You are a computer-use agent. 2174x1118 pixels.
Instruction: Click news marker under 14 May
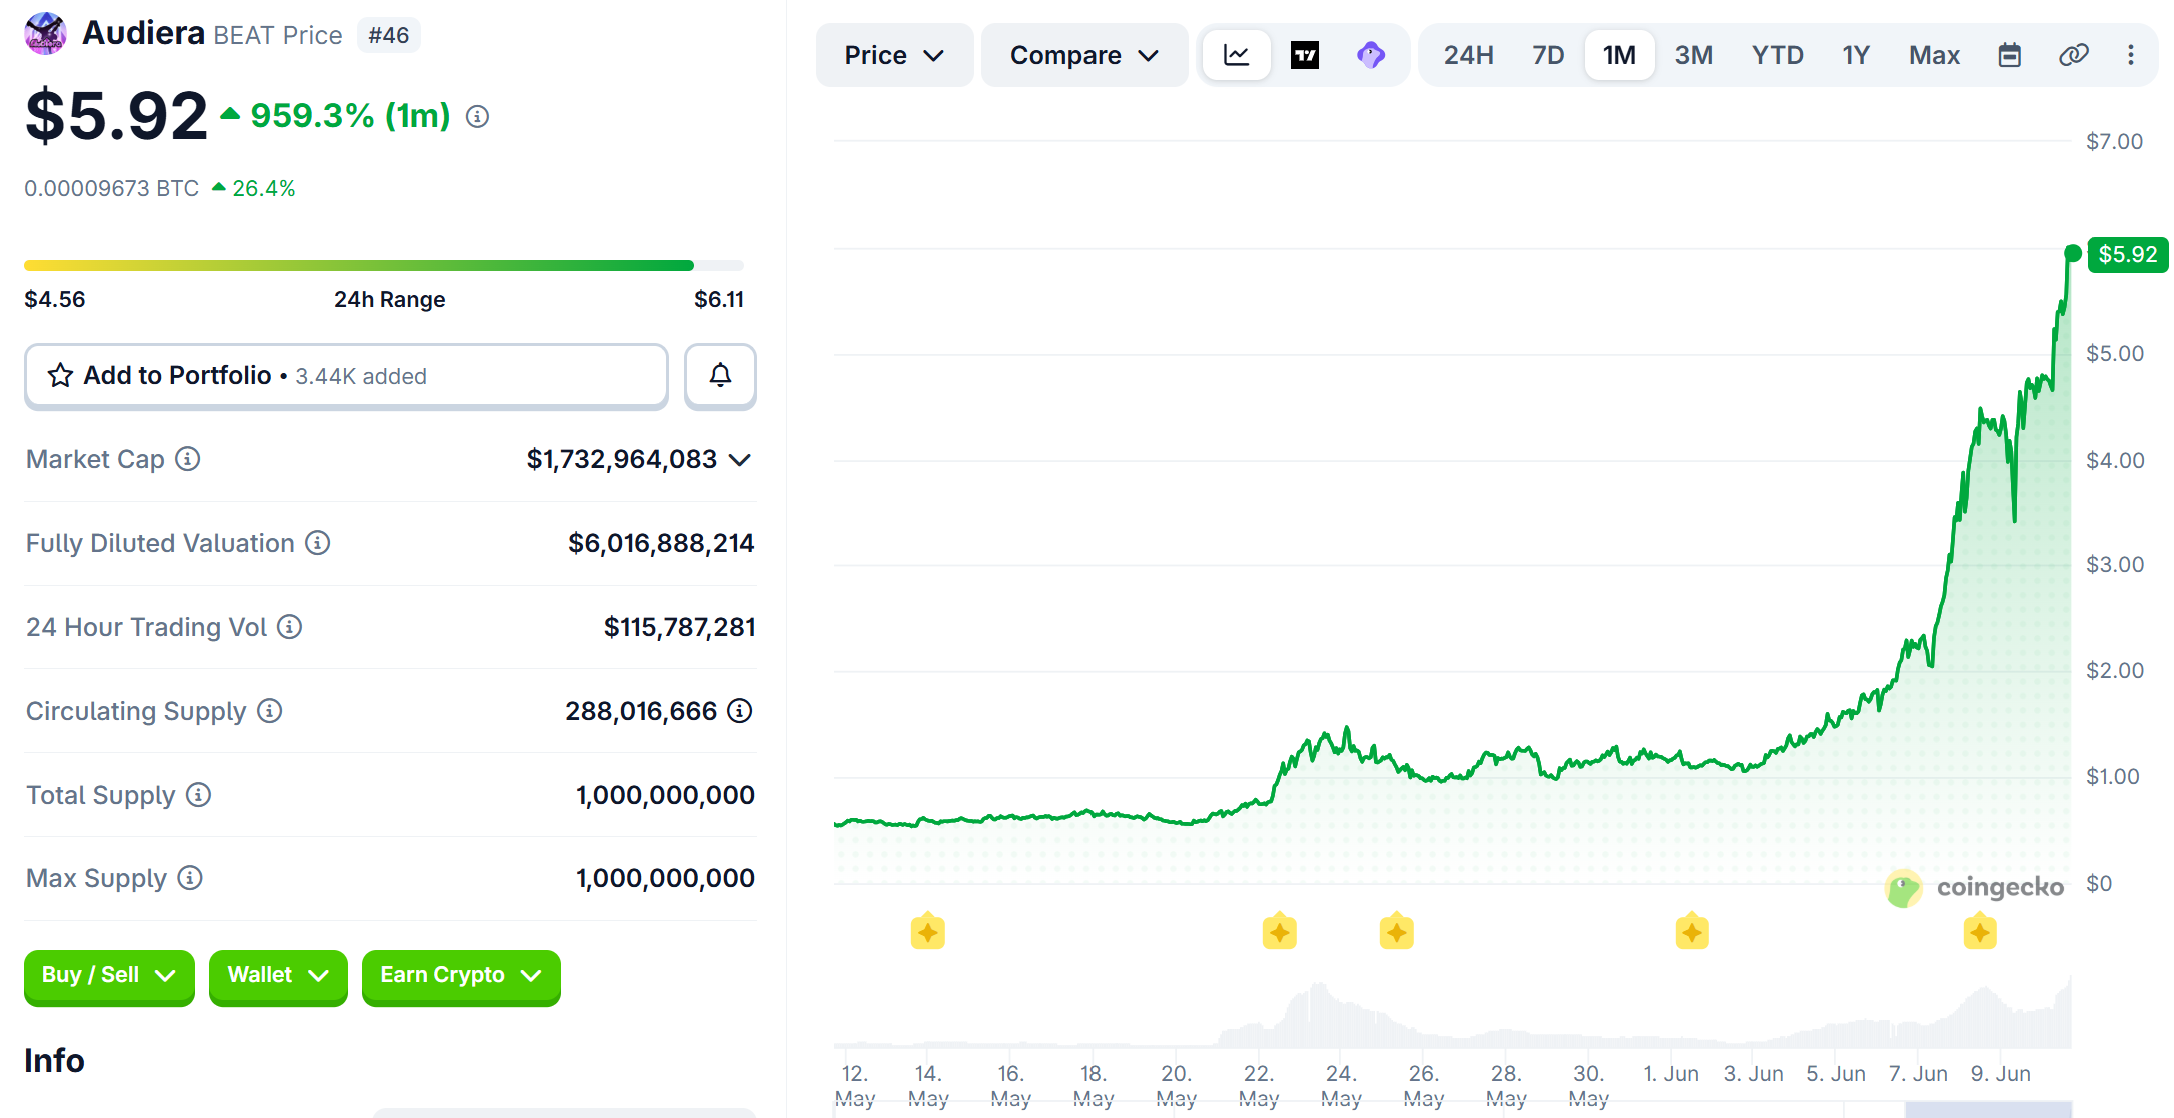click(928, 932)
